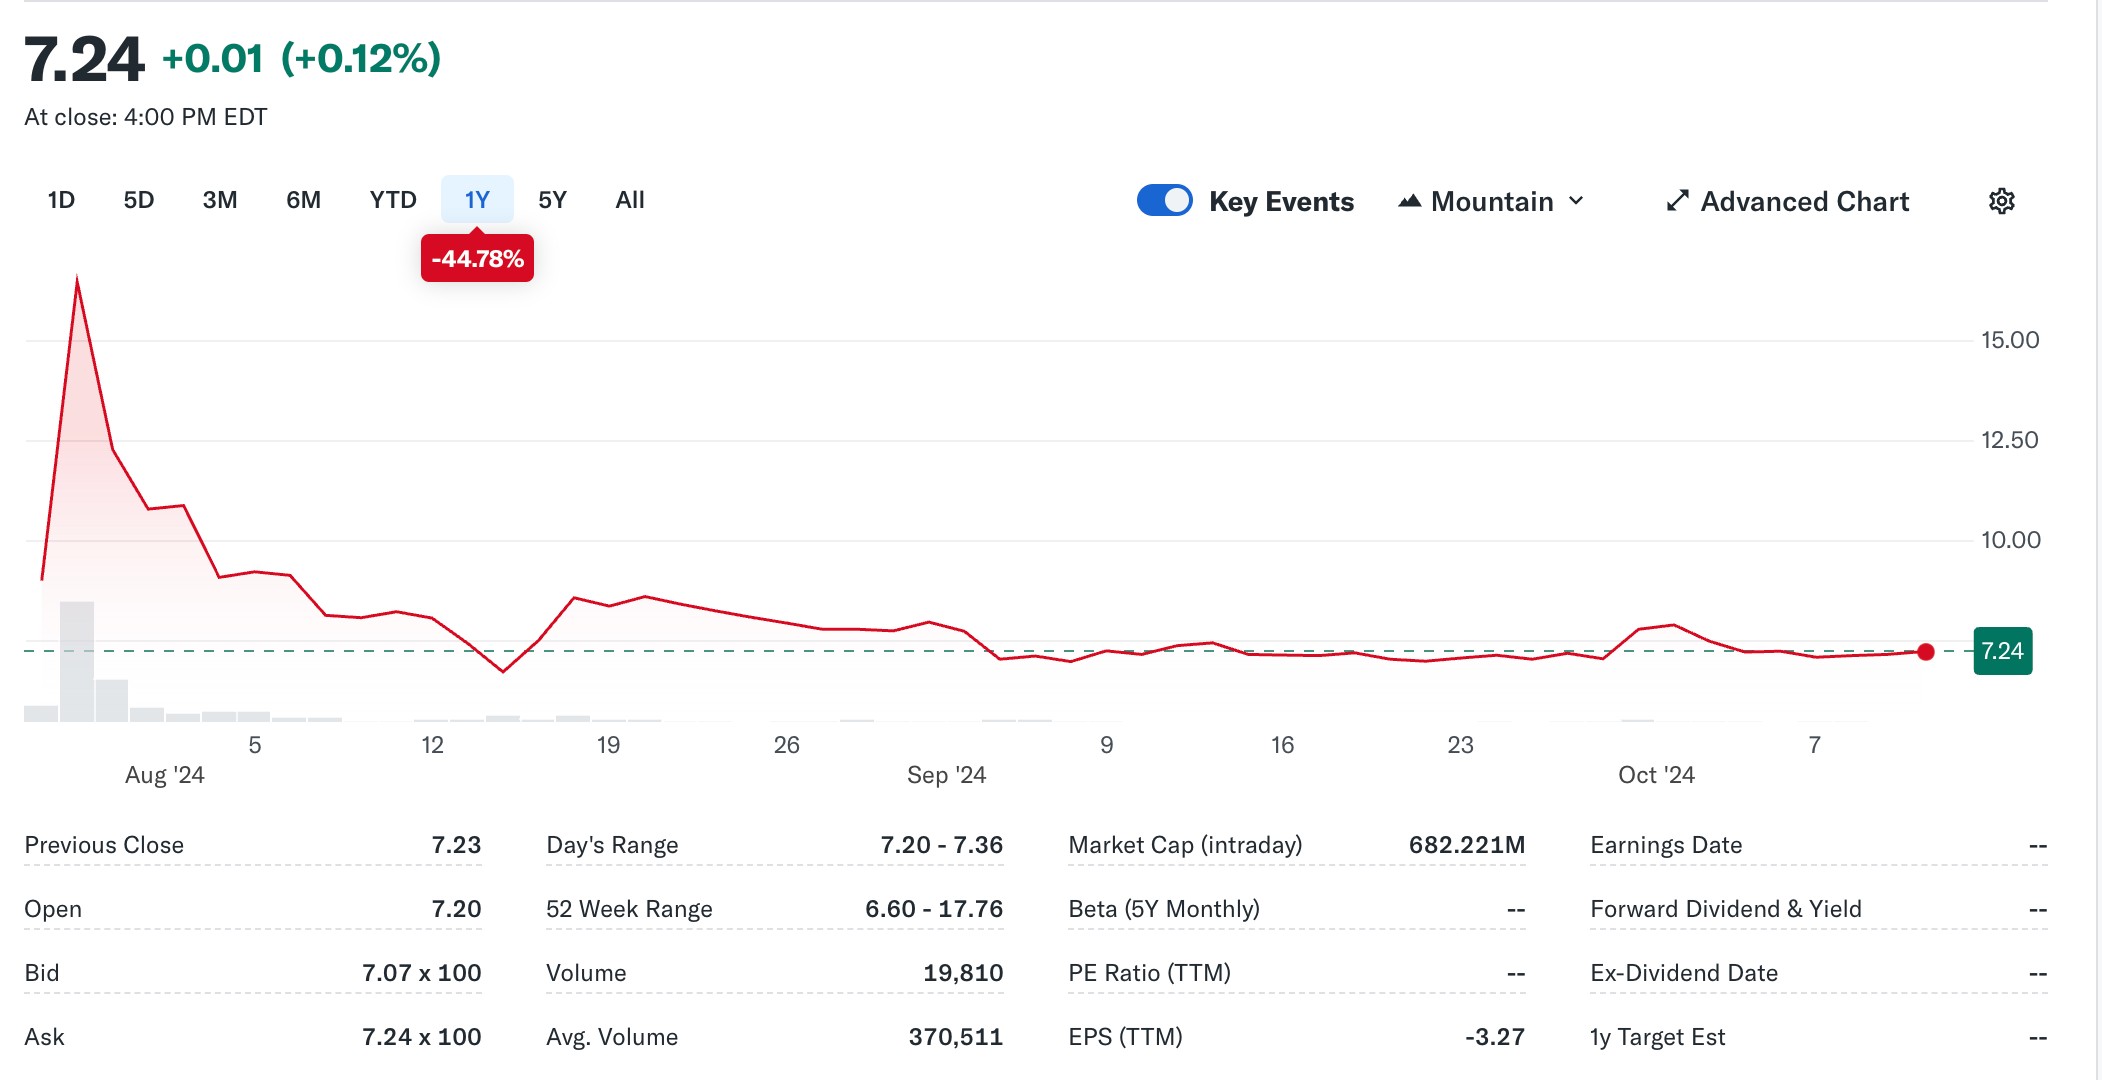The image size is (2102, 1080).
Task: Switch chart to 6M range
Action: (303, 200)
